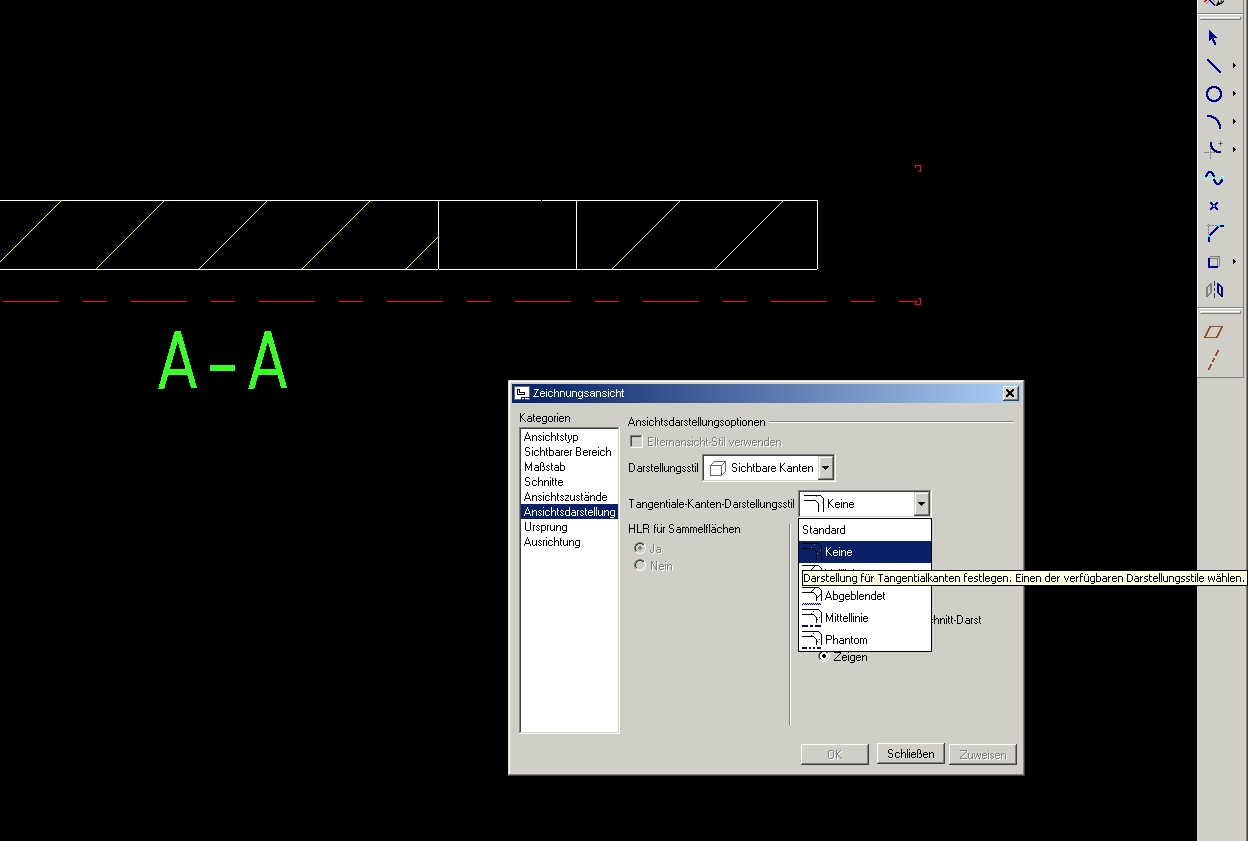Select the Ja radio button
The image size is (1248, 841).
pyautogui.click(x=640, y=548)
